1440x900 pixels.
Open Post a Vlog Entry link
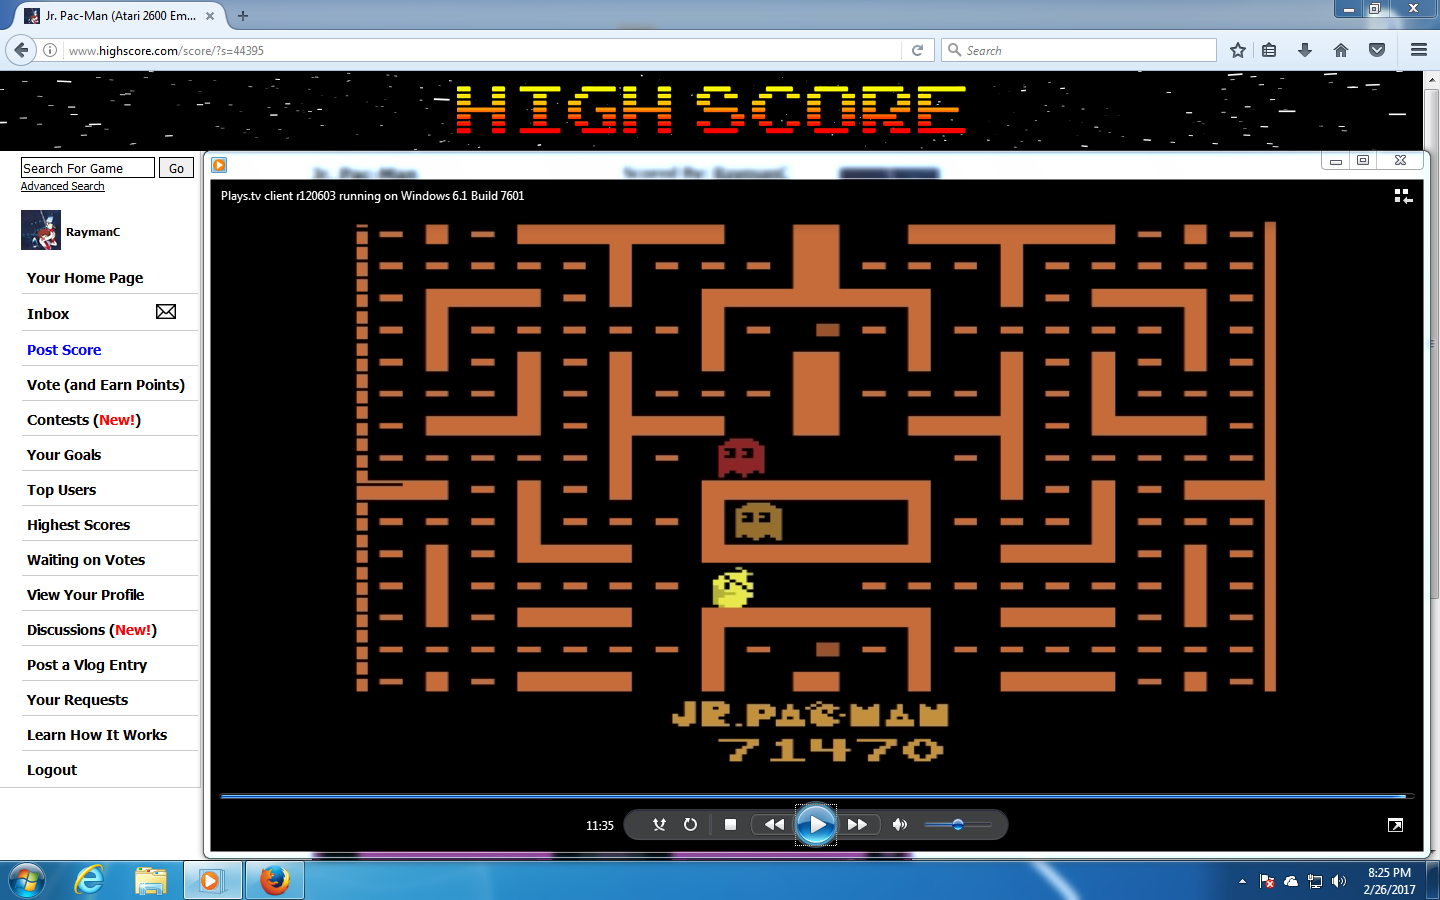coord(87,665)
